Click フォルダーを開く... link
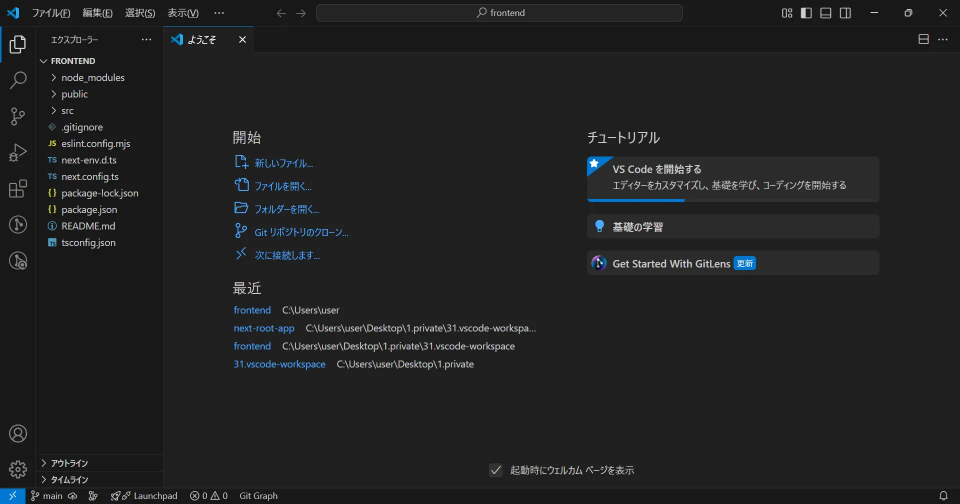 pos(277,209)
